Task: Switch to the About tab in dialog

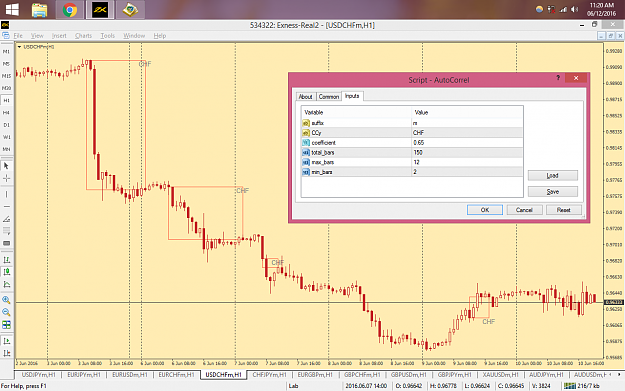Action: pos(305,96)
